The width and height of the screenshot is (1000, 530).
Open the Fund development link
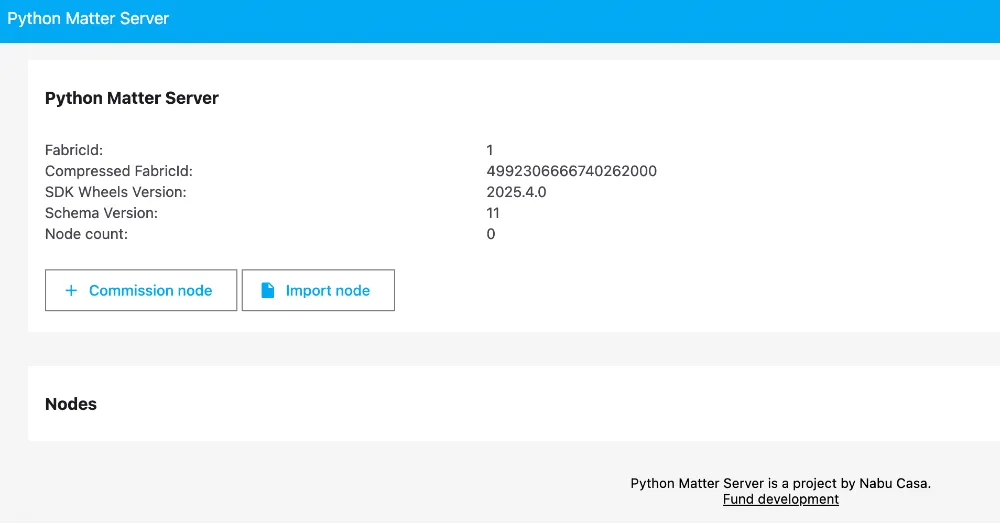pyautogui.click(x=781, y=499)
